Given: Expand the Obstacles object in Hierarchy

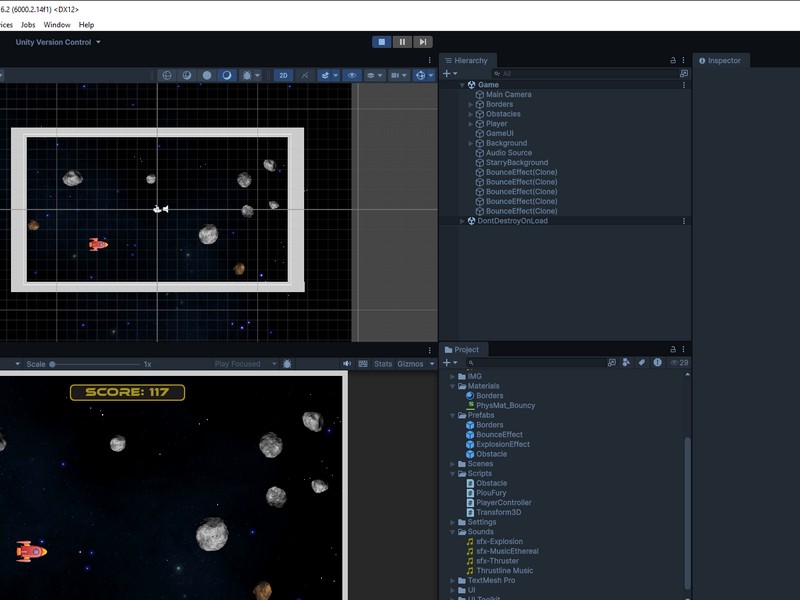Looking at the screenshot, I should pyautogui.click(x=471, y=114).
